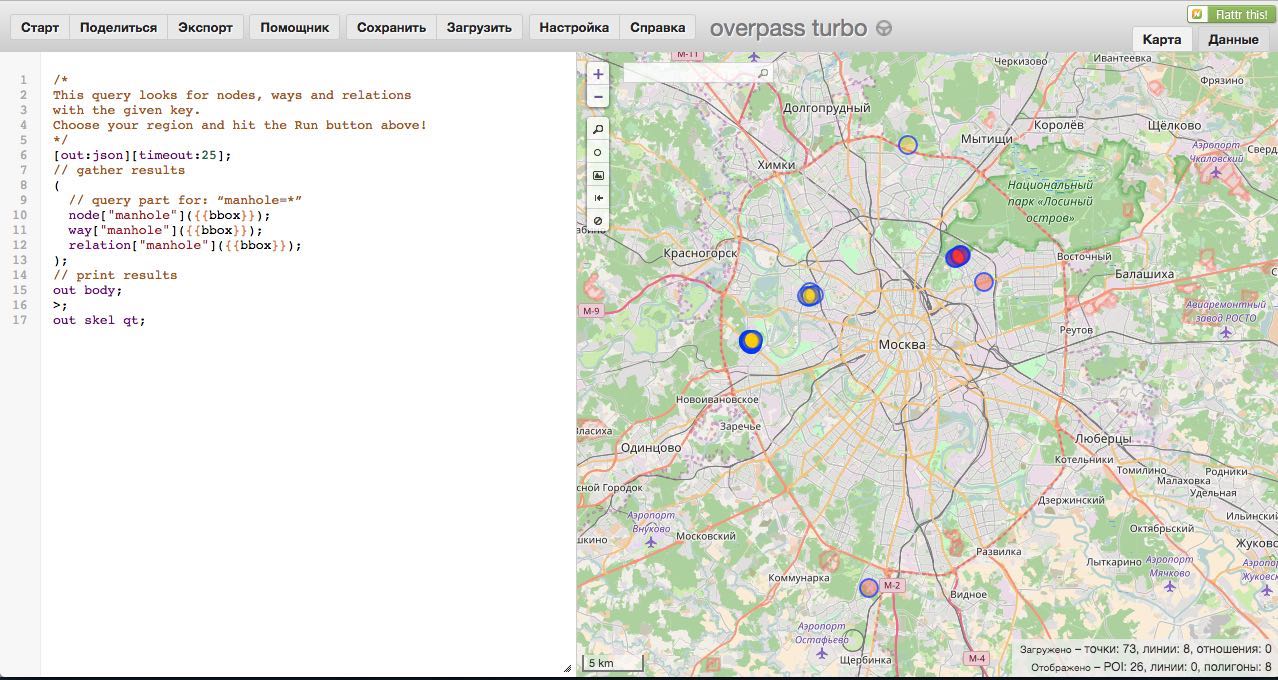Open the Экспорт dialog

(x=205, y=27)
